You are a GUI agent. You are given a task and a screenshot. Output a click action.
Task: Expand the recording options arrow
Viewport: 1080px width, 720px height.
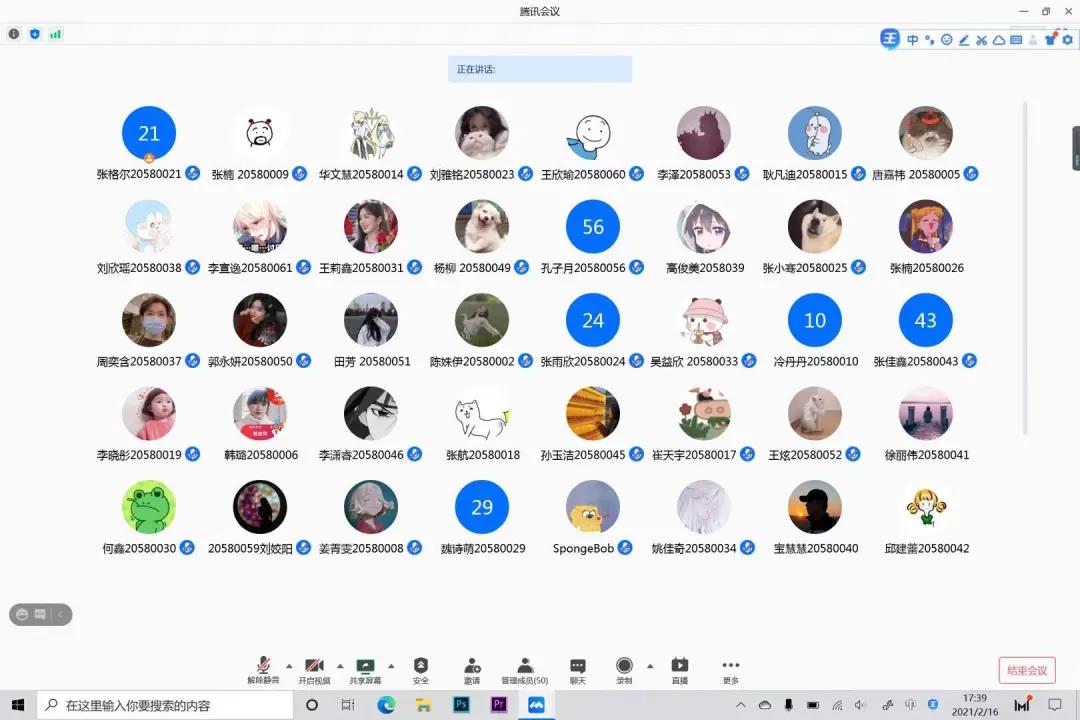pos(650,665)
